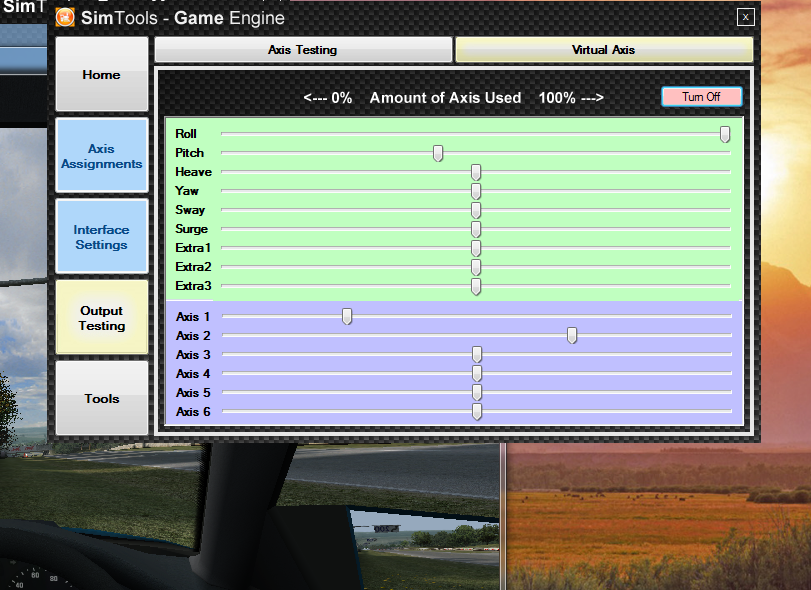Screen dimensions: 811x590
Task: Click the Surge slider handle
Action: [x=476, y=229]
